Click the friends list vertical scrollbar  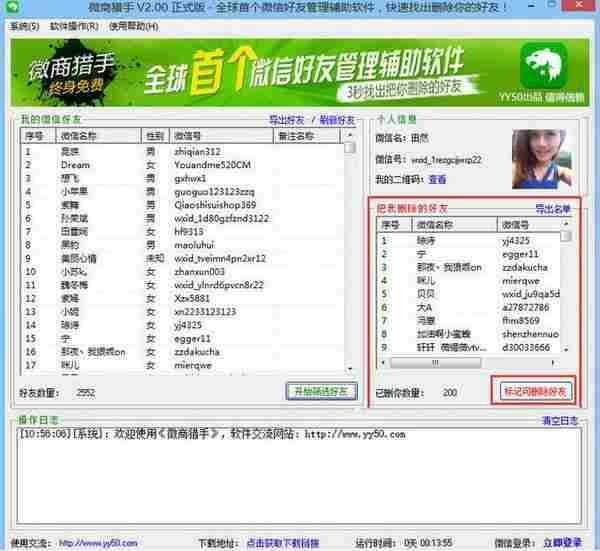click(x=350, y=260)
